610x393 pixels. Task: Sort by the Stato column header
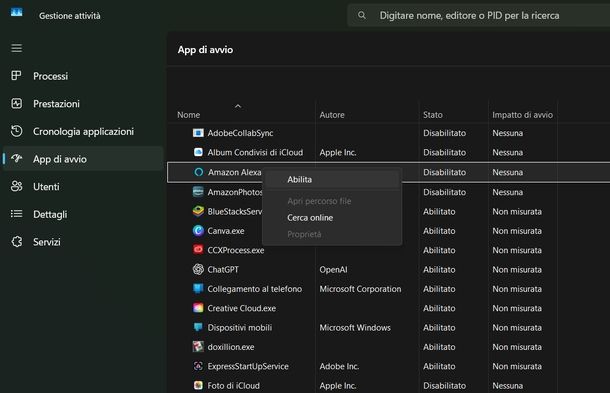[x=433, y=115]
